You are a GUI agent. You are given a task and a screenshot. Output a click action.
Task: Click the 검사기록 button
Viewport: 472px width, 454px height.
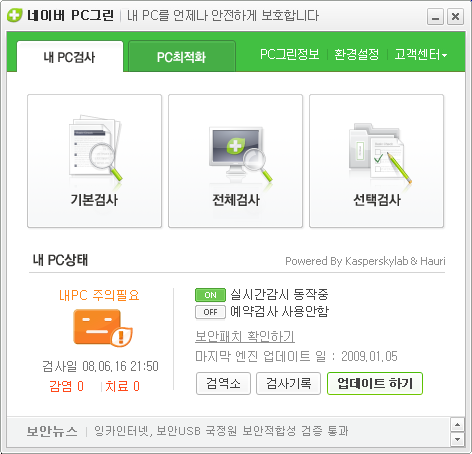[288, 383]
